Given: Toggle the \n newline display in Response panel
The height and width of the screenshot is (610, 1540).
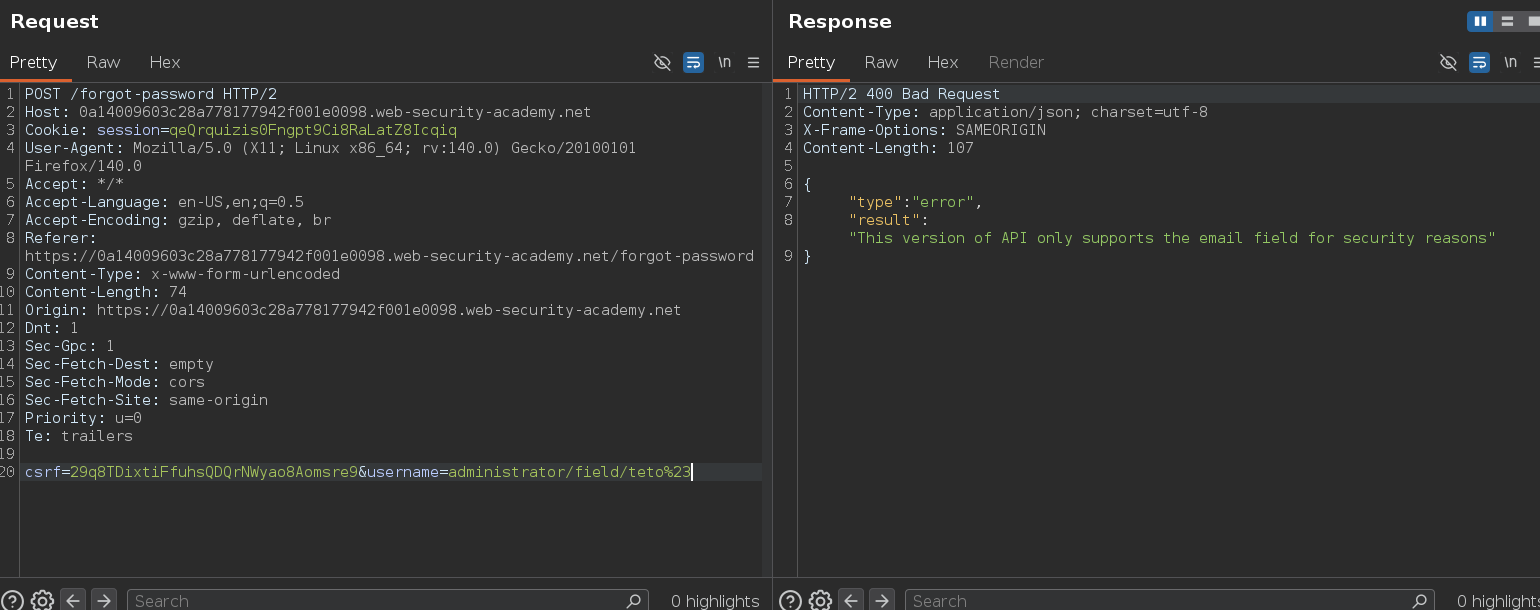Looking at the screenshot, I should [x=1510, y=62].
